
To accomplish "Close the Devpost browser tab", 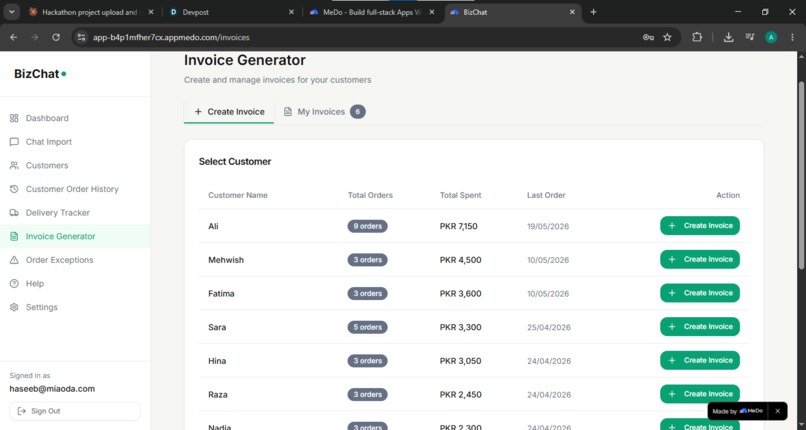I will 291,12.
